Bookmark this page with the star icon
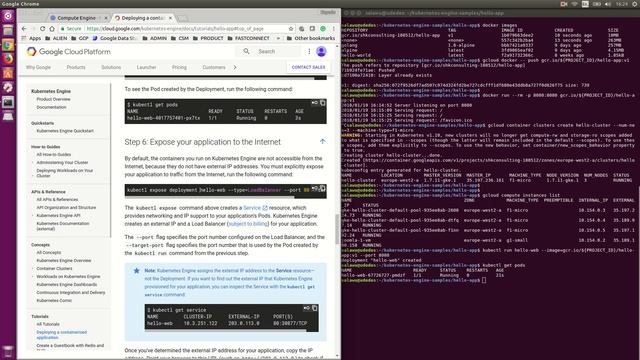 (x=291, y=29)
